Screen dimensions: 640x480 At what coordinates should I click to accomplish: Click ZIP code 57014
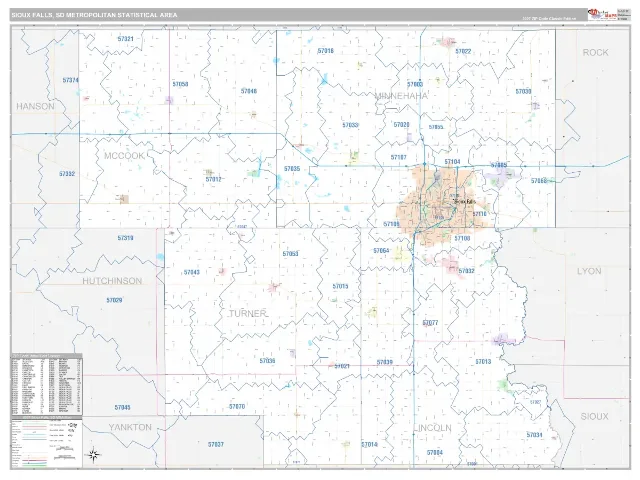click(369, 445)
